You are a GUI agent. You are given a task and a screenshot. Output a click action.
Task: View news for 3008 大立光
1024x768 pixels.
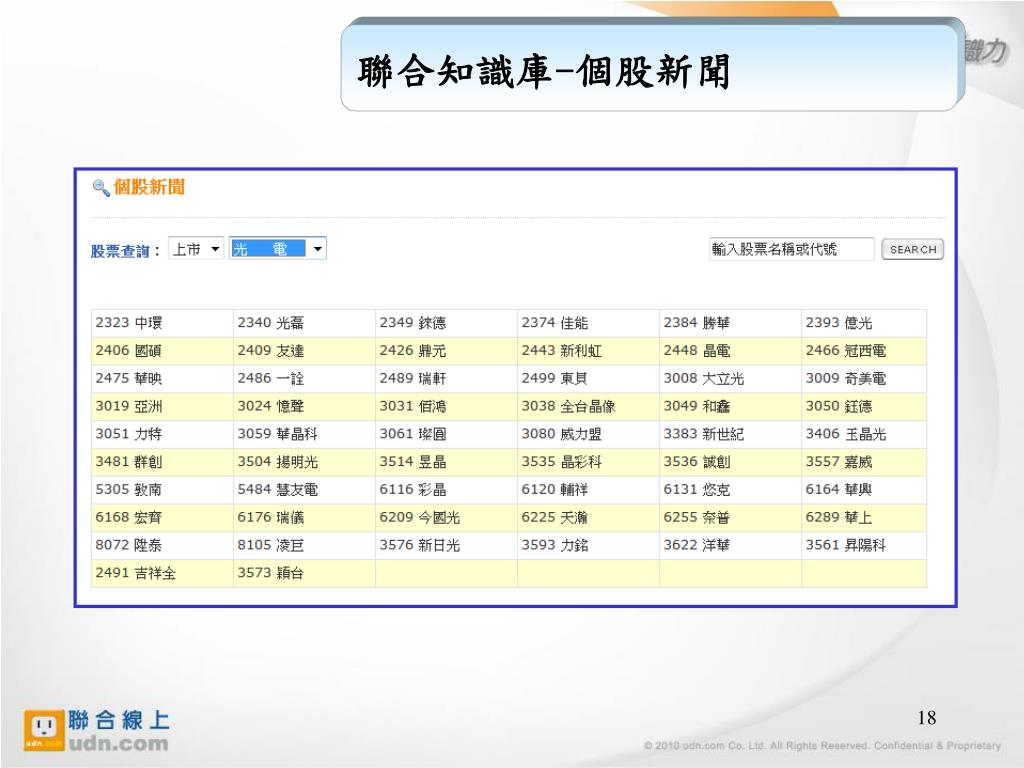point(704,379)
